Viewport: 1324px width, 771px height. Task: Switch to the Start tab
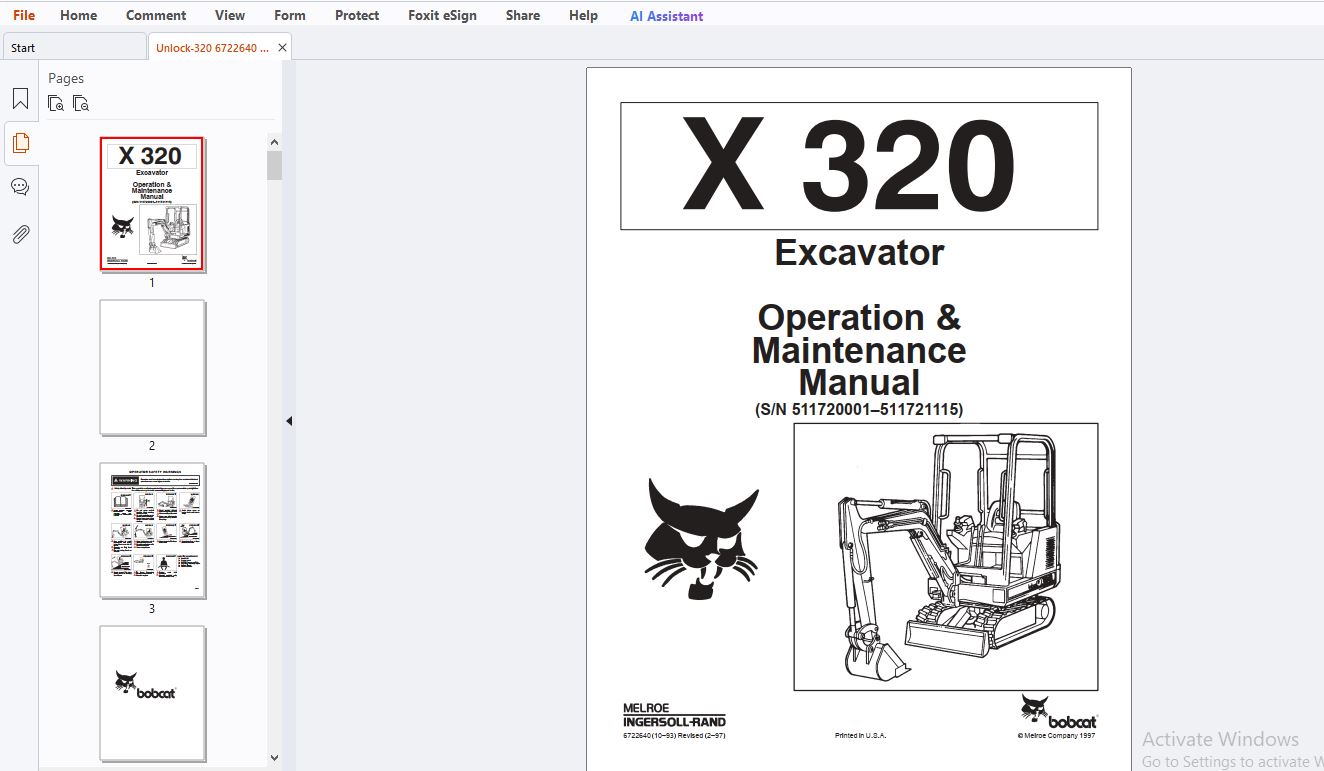74,47
